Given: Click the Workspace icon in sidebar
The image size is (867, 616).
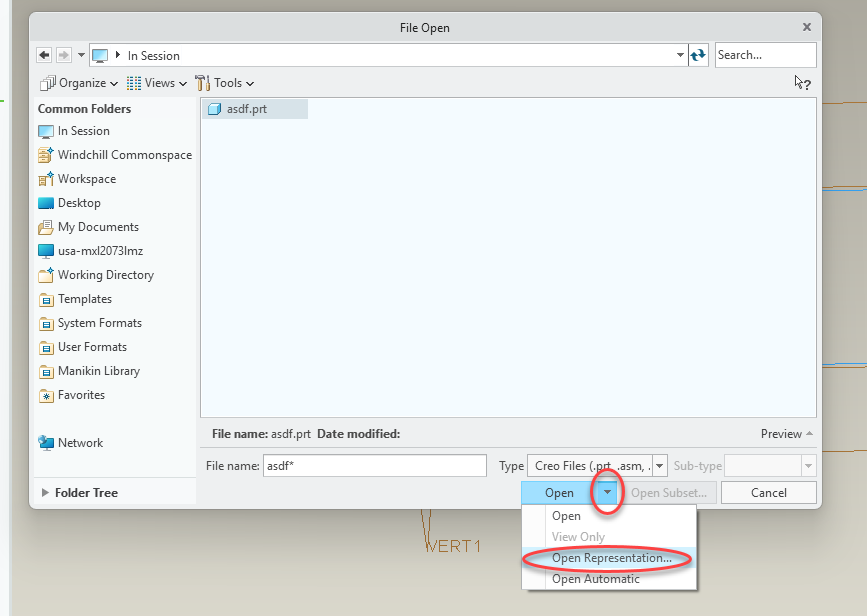Looking at the screenshot, I should (x=46, y=179).
